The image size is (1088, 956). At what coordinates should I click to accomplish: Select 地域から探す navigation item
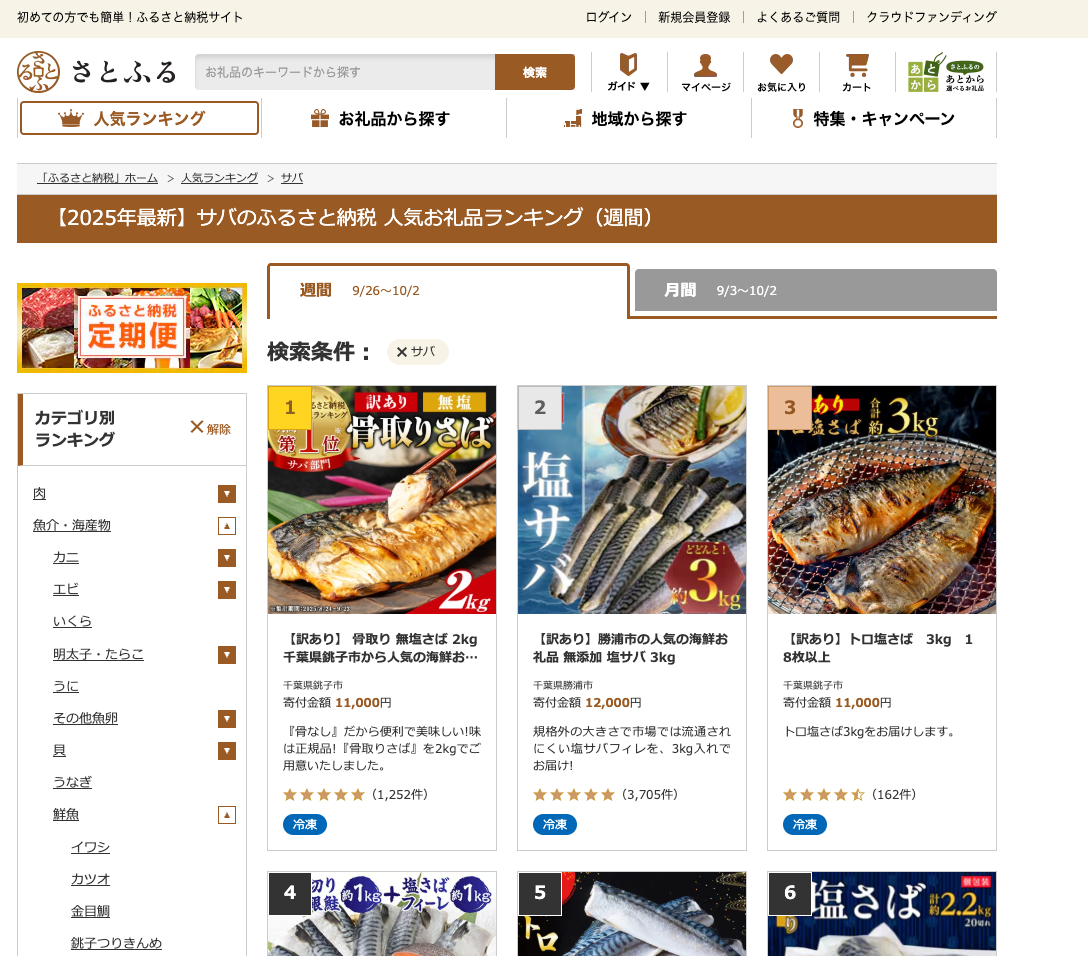629,119
